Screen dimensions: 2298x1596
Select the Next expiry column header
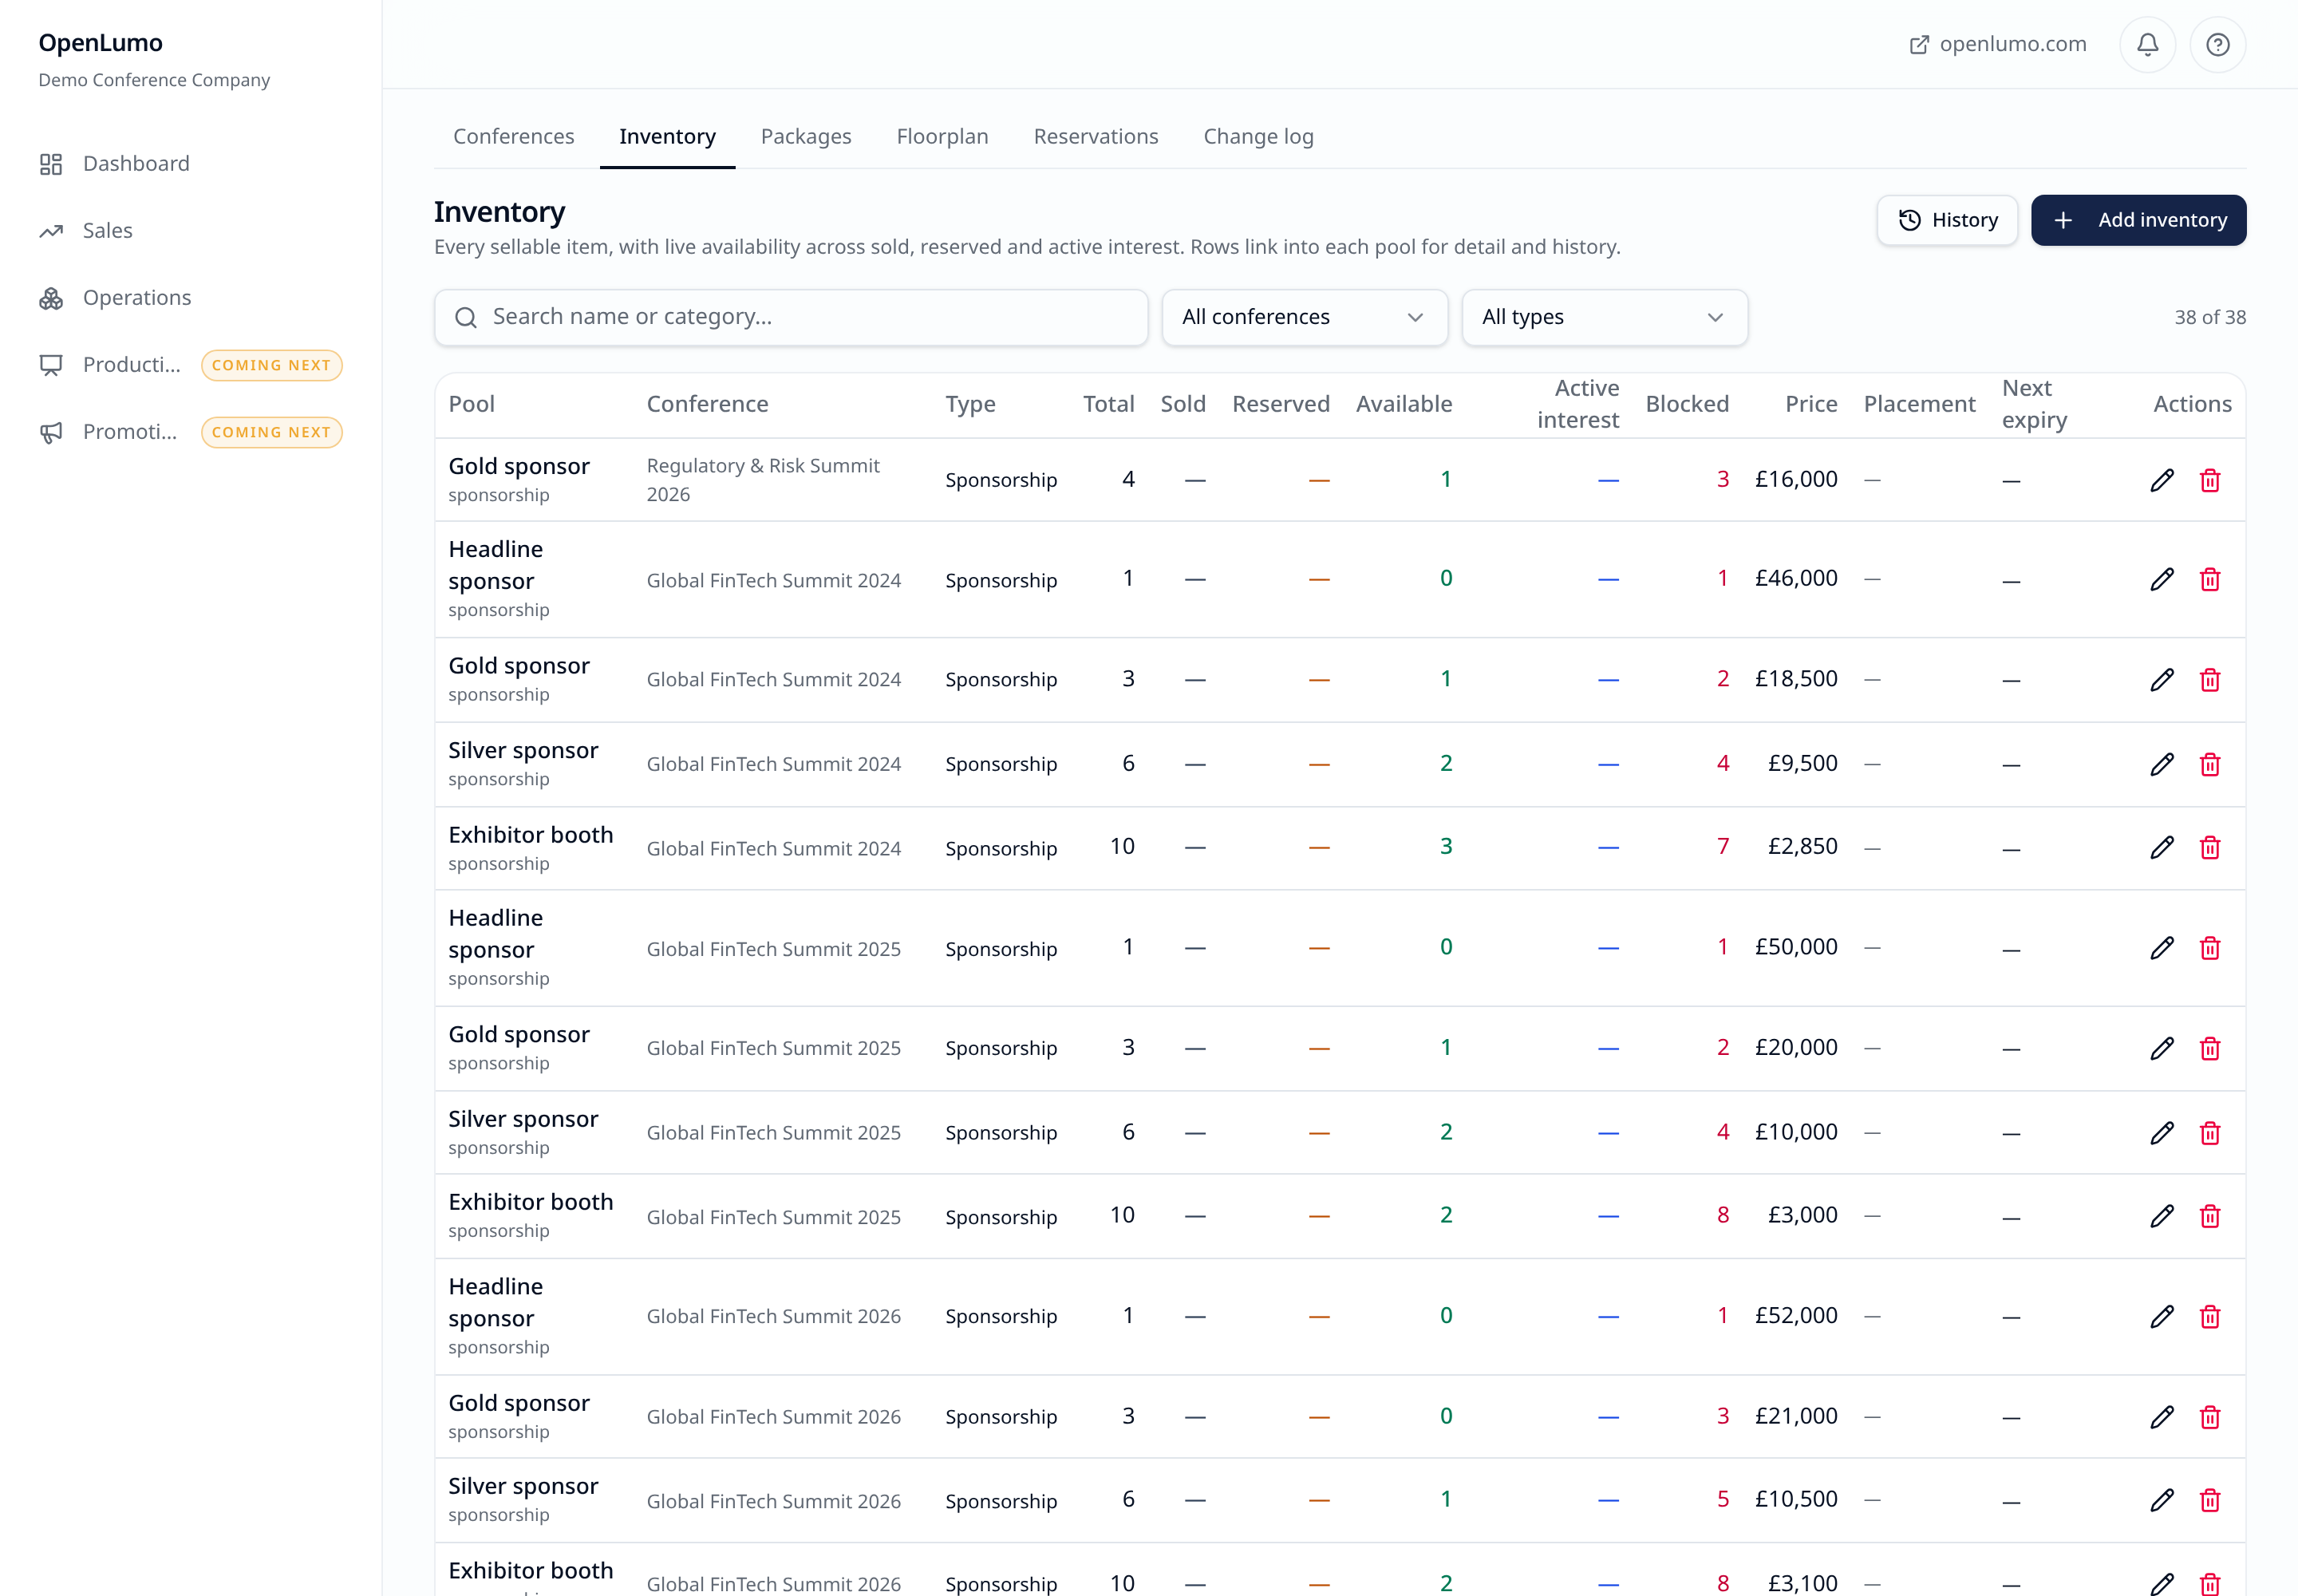(2034, 404)
